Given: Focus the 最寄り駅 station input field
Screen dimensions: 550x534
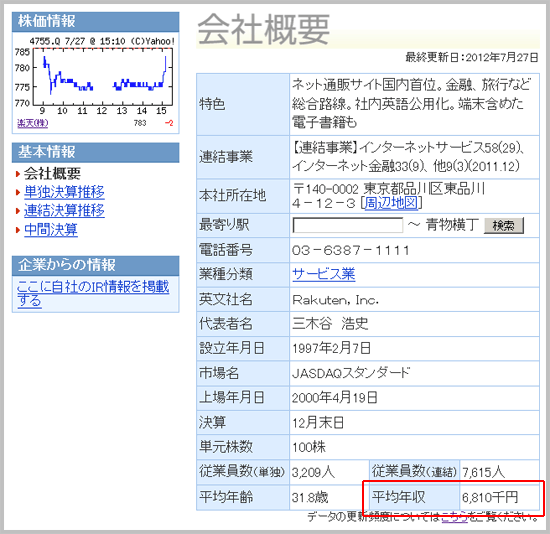Looking at the screenshot, I should pos(348,225).
